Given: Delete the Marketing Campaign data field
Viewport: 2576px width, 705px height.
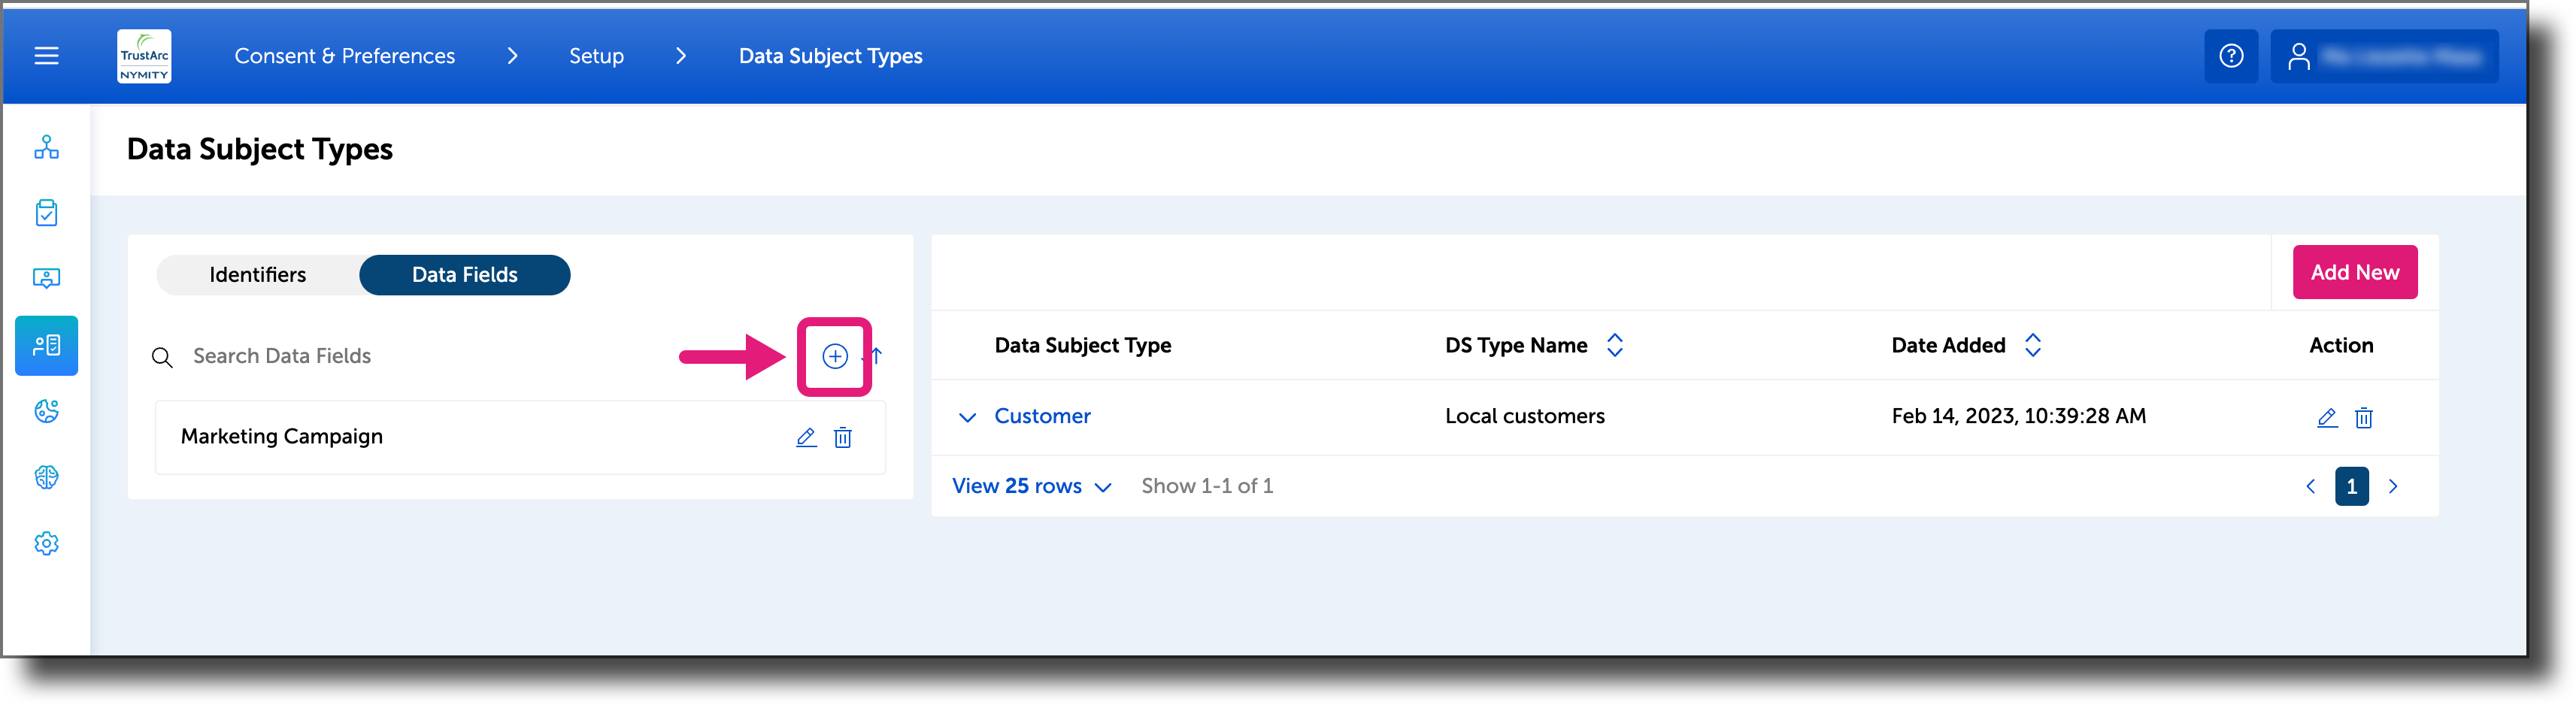Looking at the screenshot, I should (x=843, y=437).
